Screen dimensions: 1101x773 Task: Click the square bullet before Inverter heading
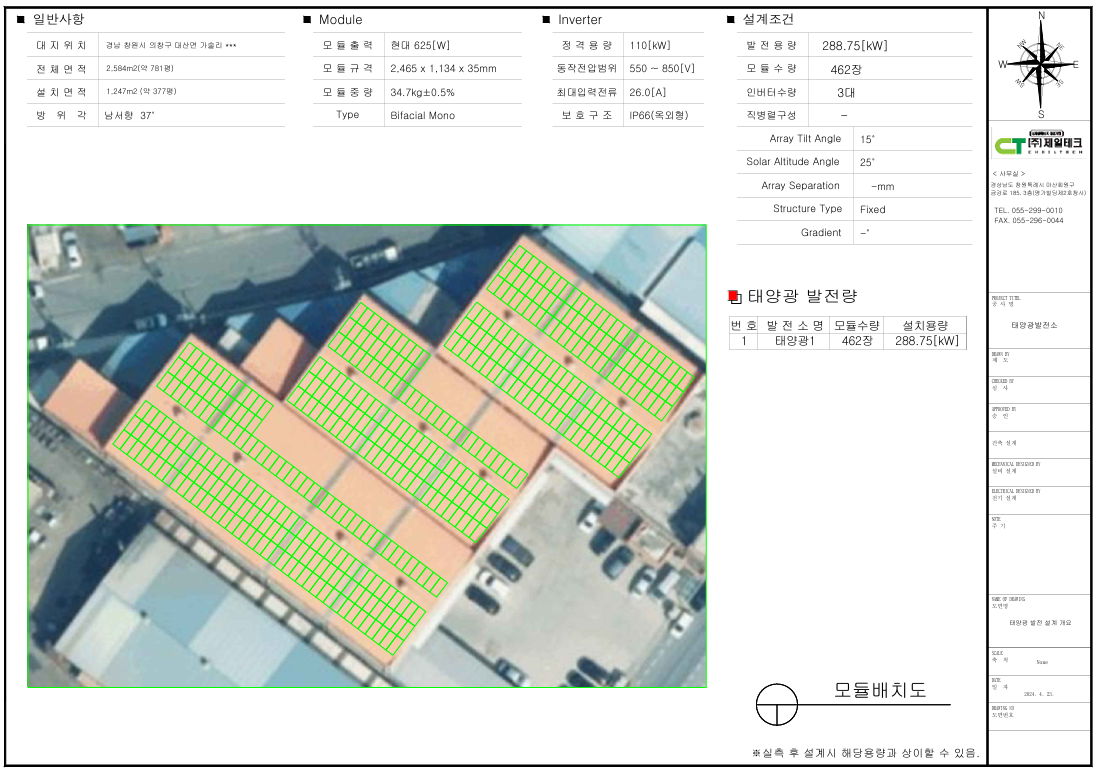[546, 20]
